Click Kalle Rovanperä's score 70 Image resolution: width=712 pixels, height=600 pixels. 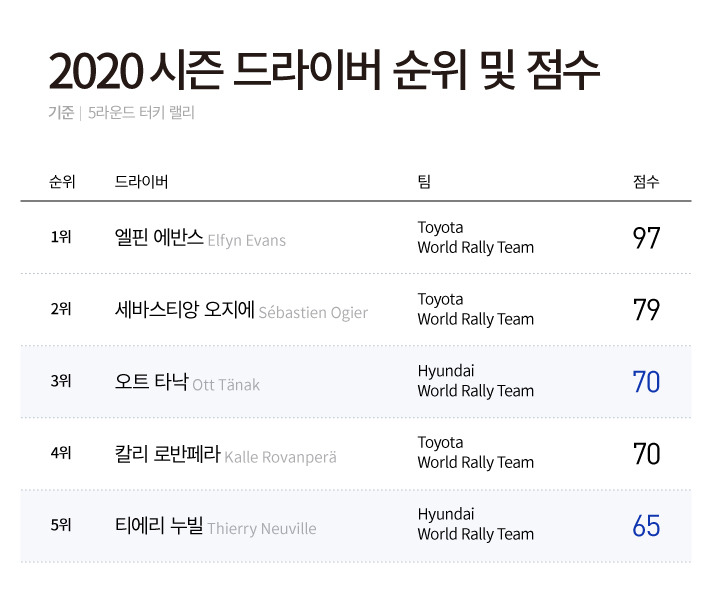[646, 454]
